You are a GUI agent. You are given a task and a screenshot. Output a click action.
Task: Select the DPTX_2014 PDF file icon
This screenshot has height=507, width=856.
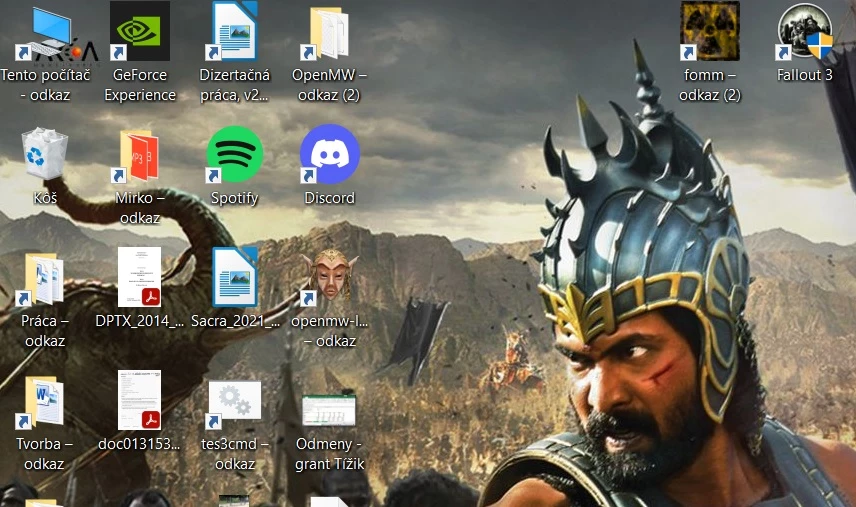(x=140, y=277)
